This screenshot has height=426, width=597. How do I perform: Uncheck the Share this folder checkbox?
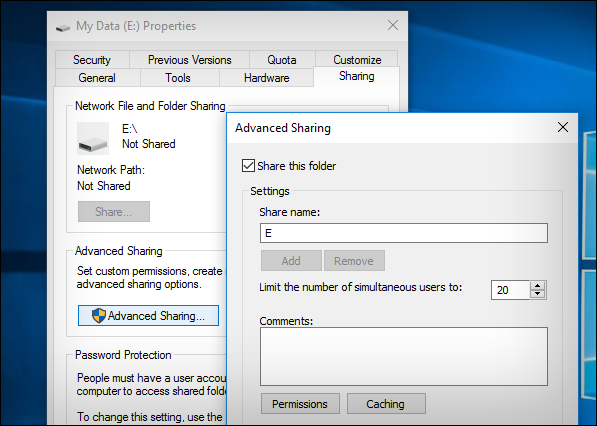[x=248, y=166]
